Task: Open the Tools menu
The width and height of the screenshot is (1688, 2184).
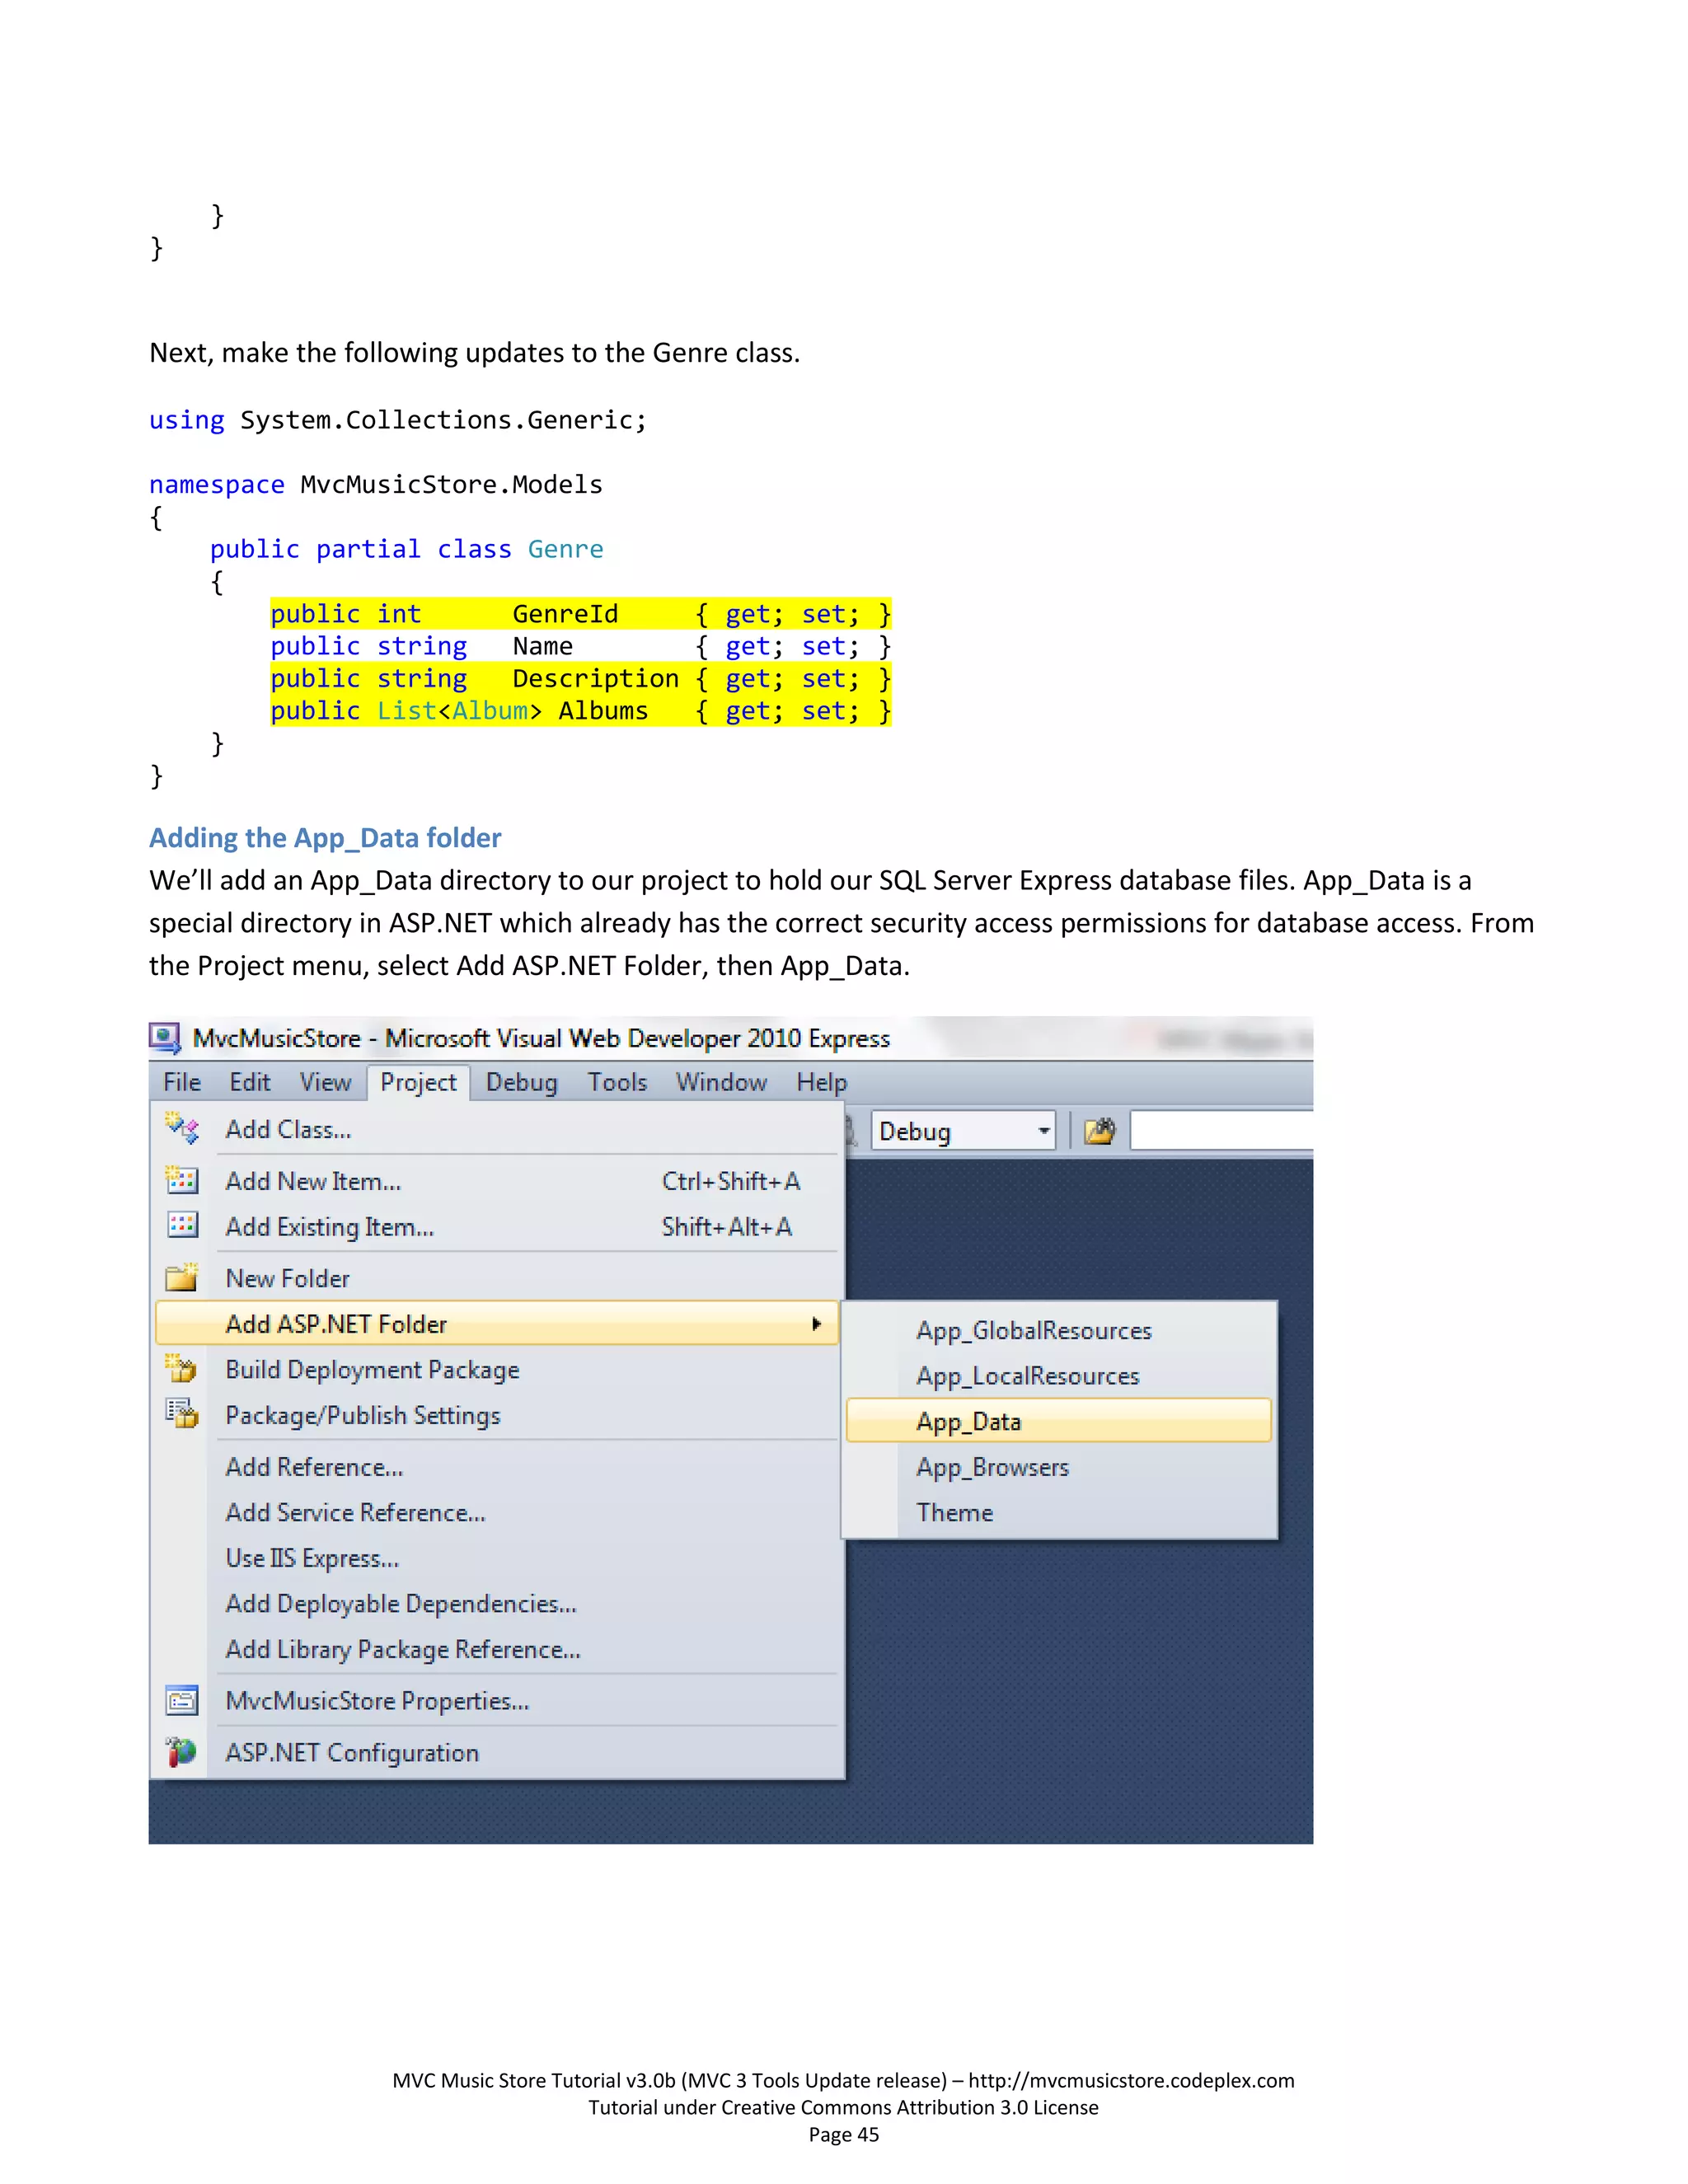Action: [x=617, y=1082]
